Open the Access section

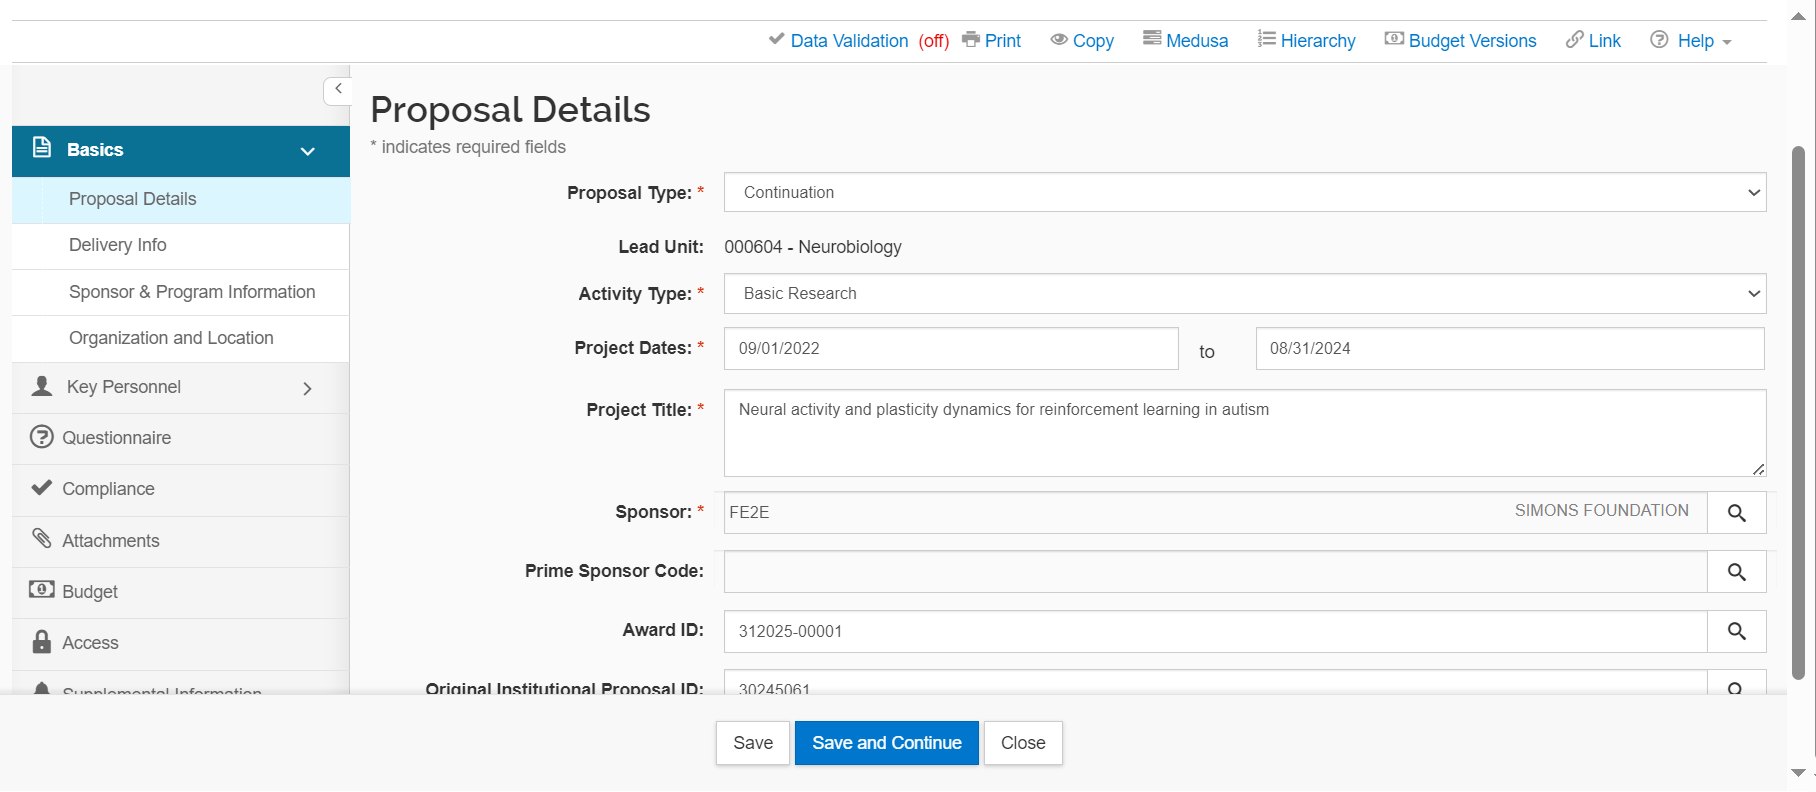(x=181, y=643)
